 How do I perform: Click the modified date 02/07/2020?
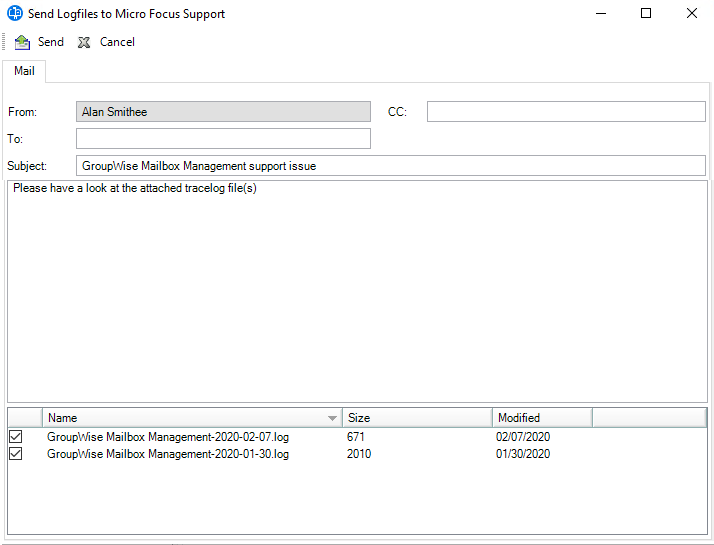point(523,437)
